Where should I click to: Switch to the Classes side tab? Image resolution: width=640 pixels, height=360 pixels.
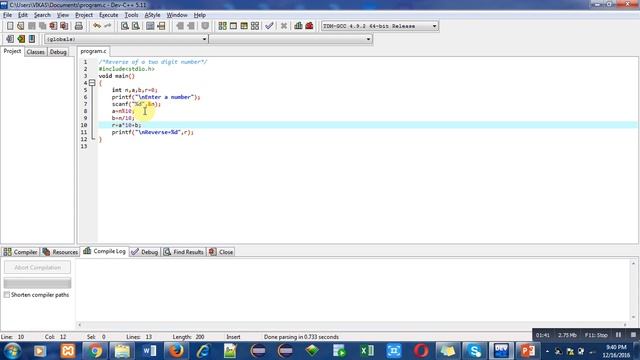[x=36, y=52]
